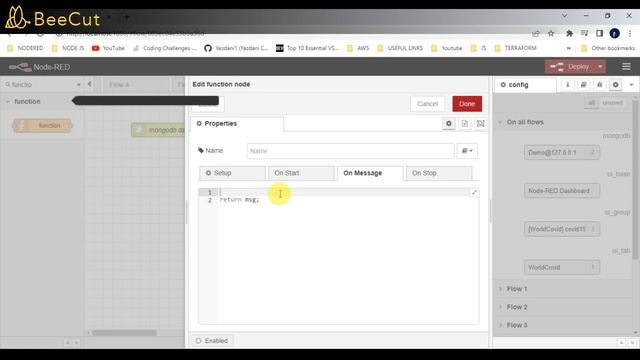640x360 pixels.
Task: Open the Coding Challenges bookmark
Action: [x=165, y=48]
